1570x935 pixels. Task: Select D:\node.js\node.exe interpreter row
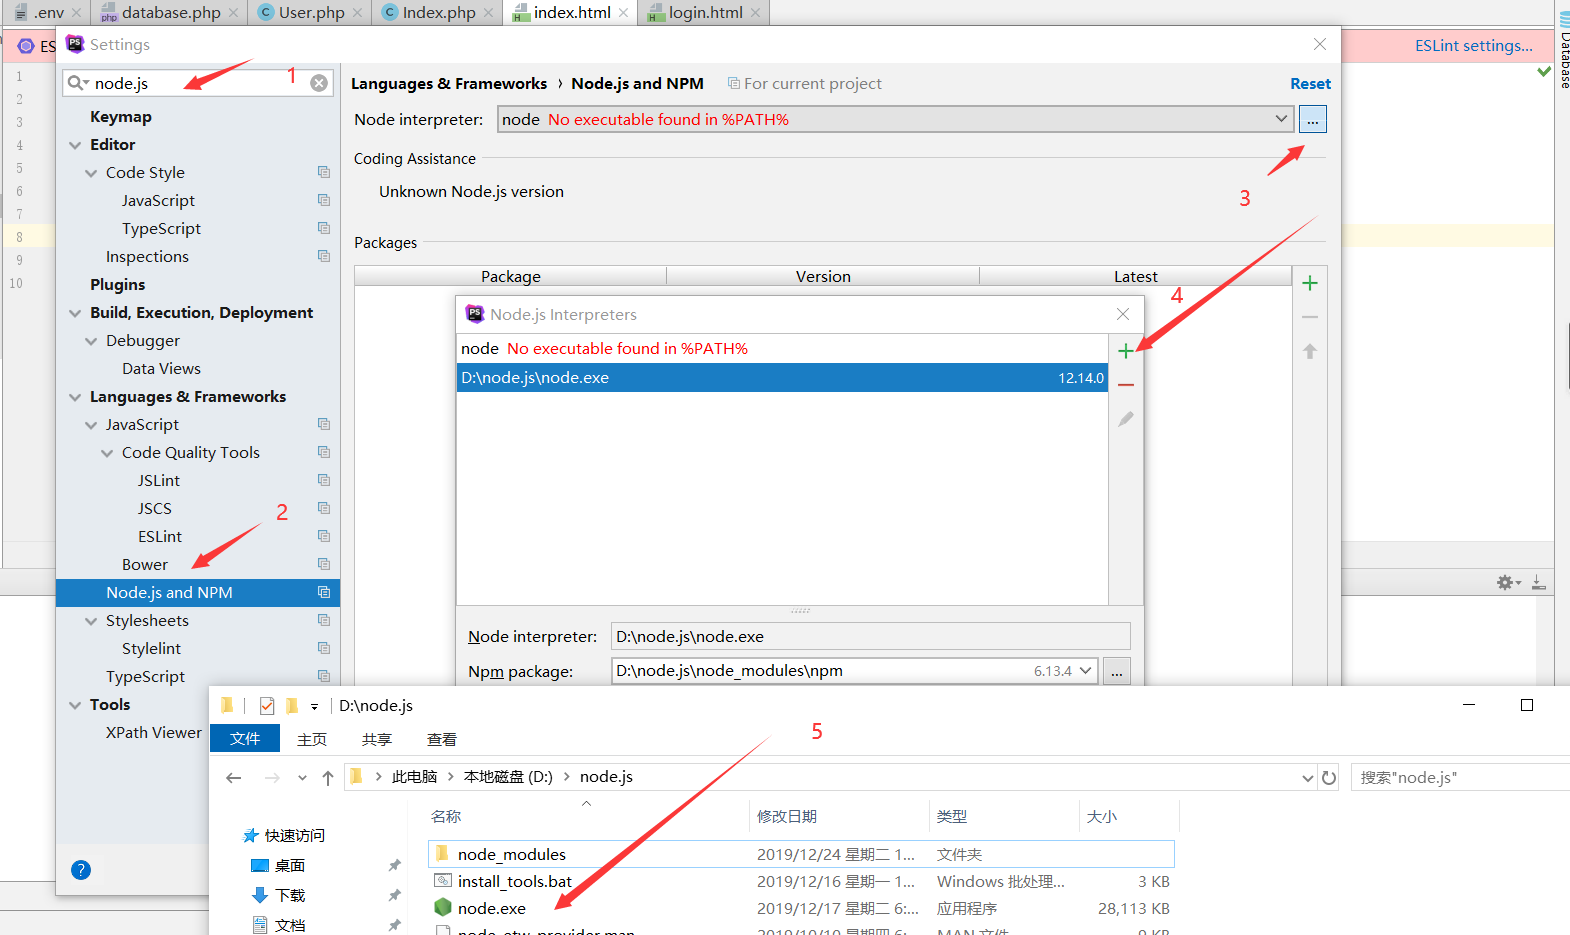pos(782,378)
